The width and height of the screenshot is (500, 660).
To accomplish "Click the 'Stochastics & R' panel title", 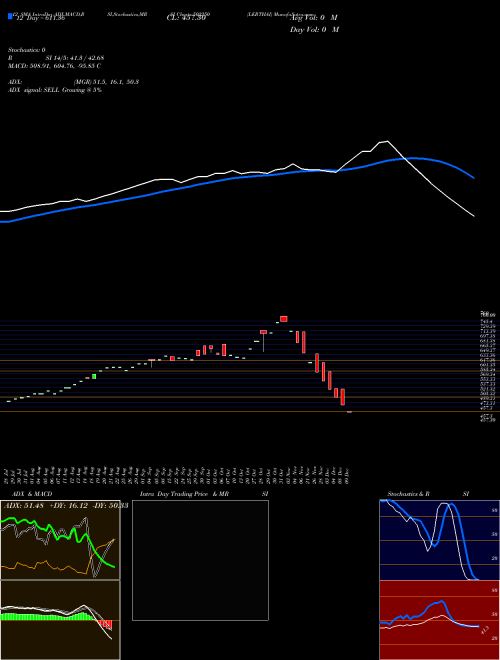I will pyautogui.click(x=408, y=494).
